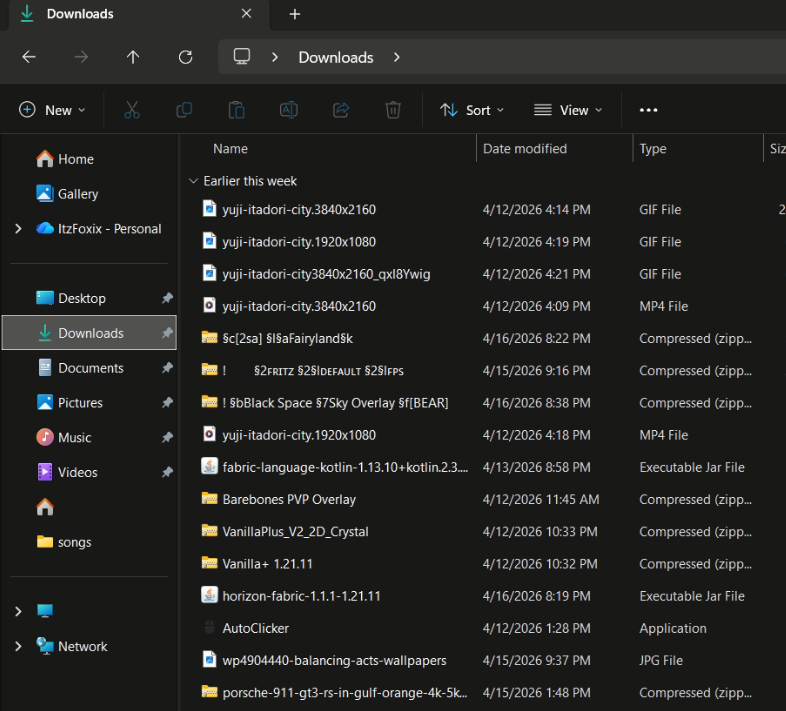Open the View dropdown menu
The width and height of the screenshot is (786, 711).
[x=568, y=110]
